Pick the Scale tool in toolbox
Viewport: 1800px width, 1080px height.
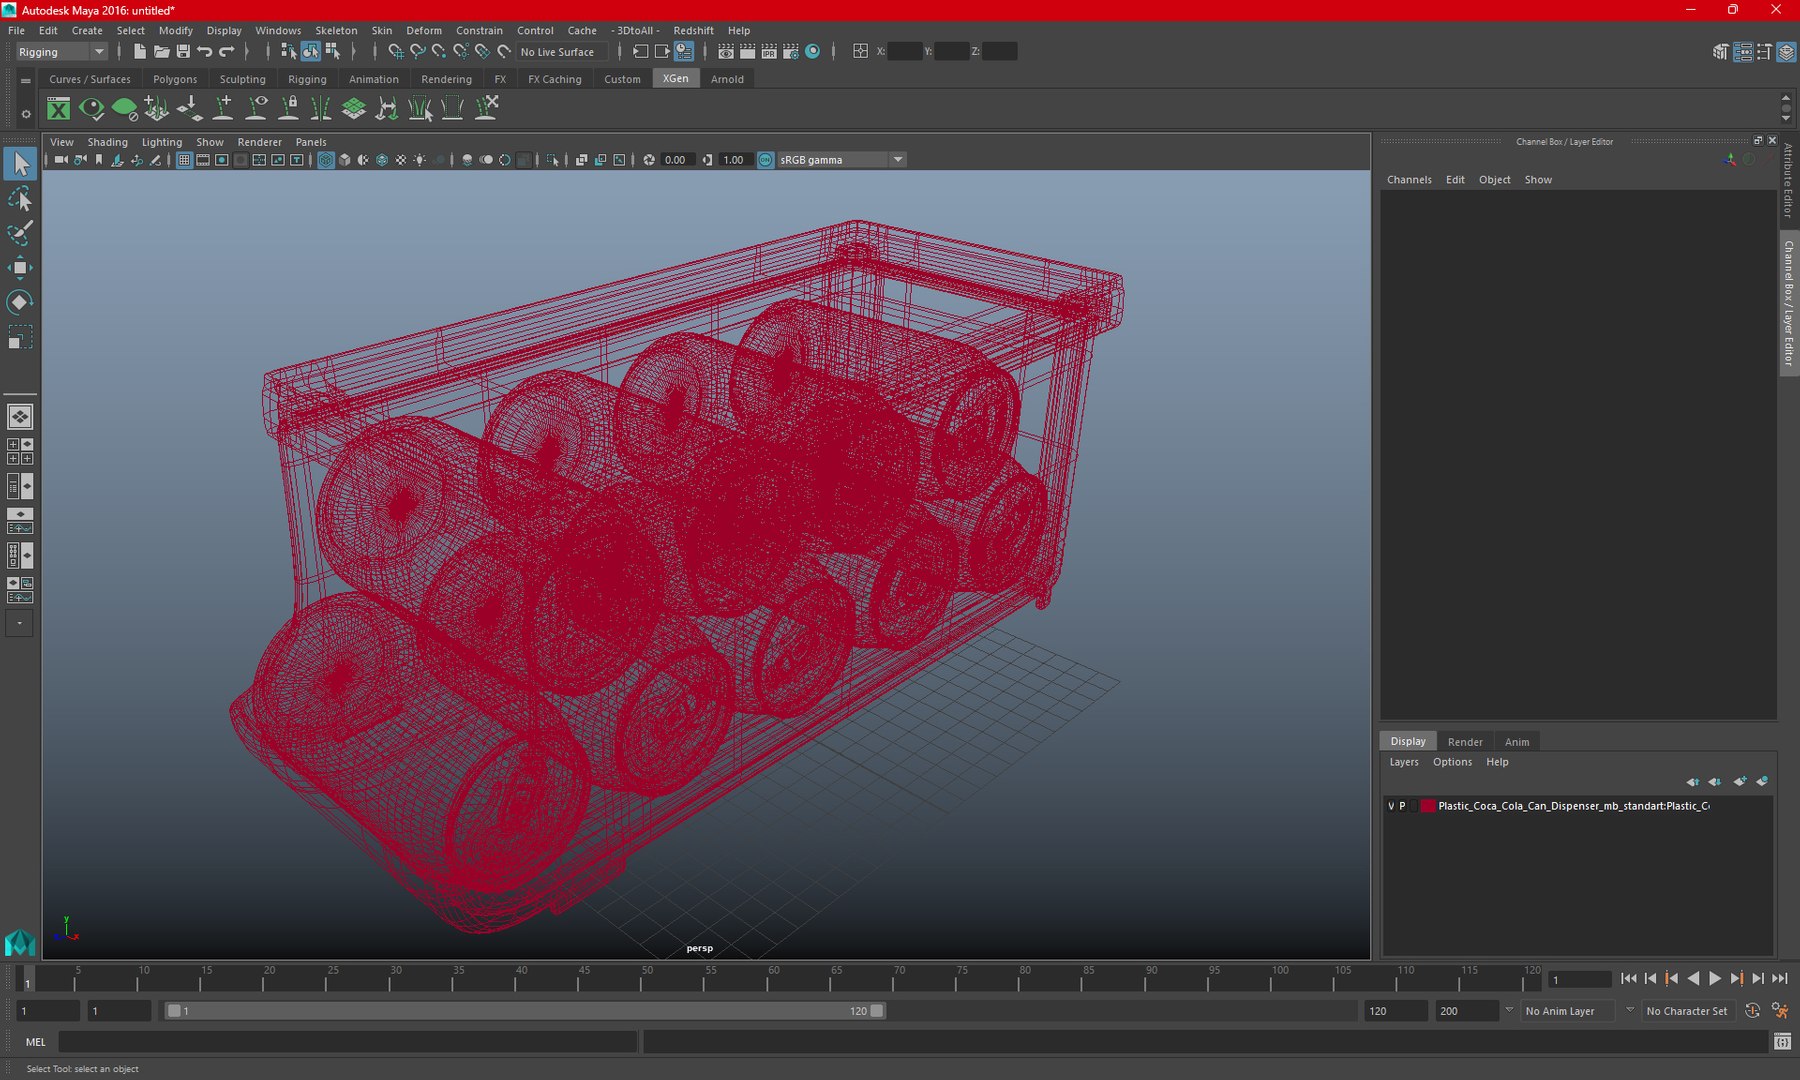20,337
